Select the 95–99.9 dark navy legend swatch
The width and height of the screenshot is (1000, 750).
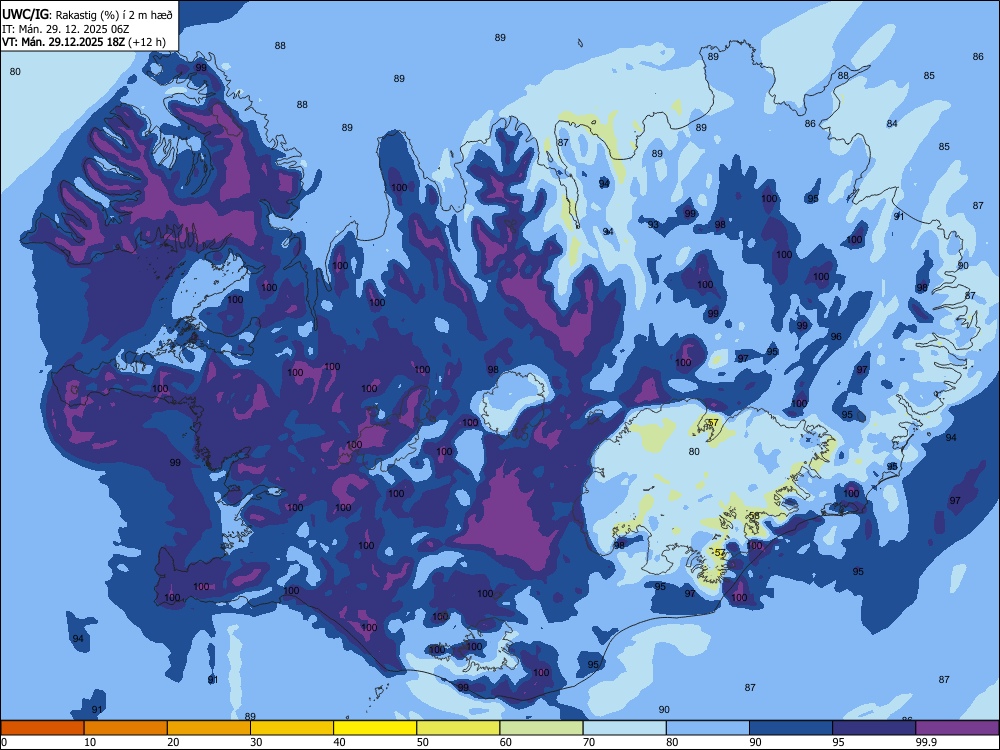pyautogui.click(x=874, y=728)
